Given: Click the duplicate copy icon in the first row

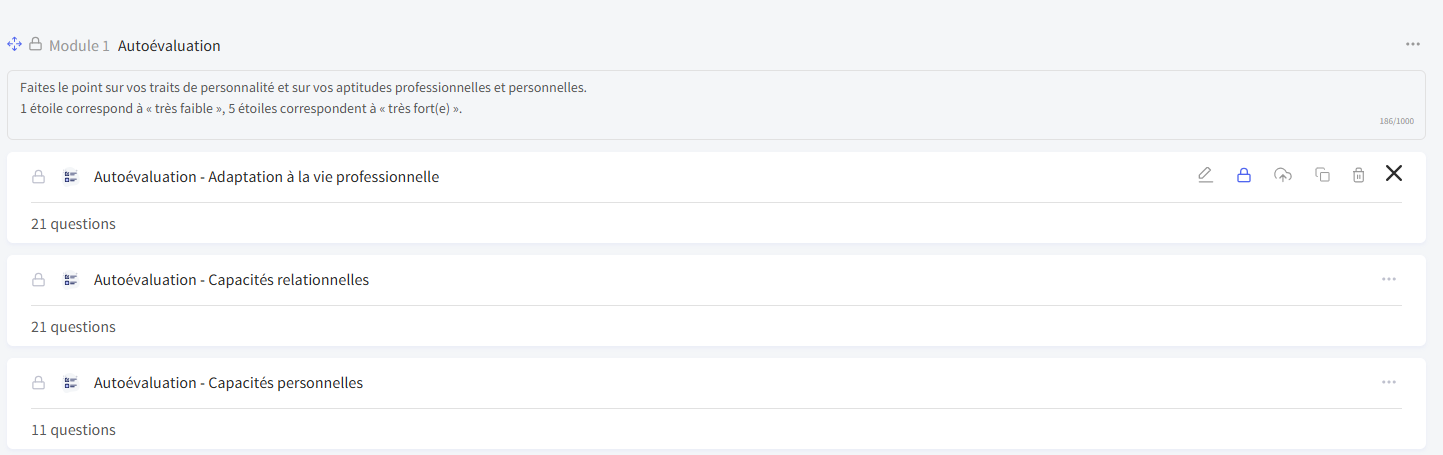Looking at the screenshot, I should [x=1322, y=175].
